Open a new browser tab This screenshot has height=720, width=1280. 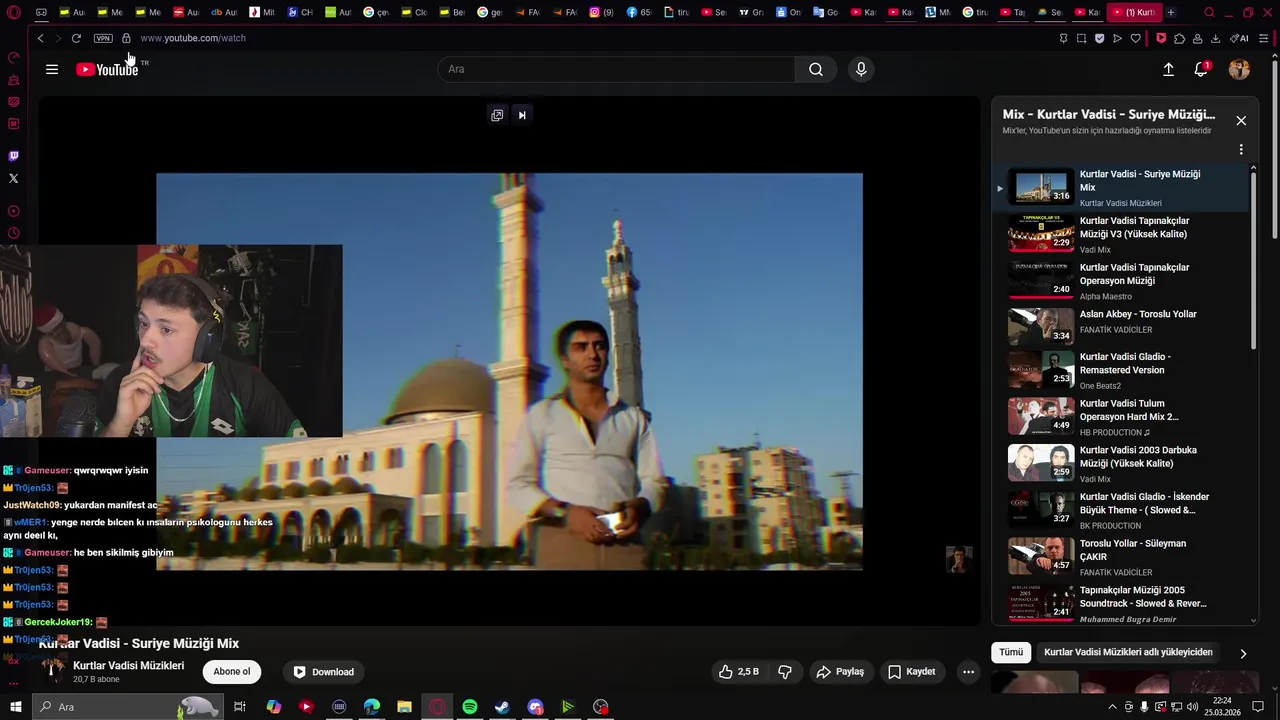tap(1171, 12)
